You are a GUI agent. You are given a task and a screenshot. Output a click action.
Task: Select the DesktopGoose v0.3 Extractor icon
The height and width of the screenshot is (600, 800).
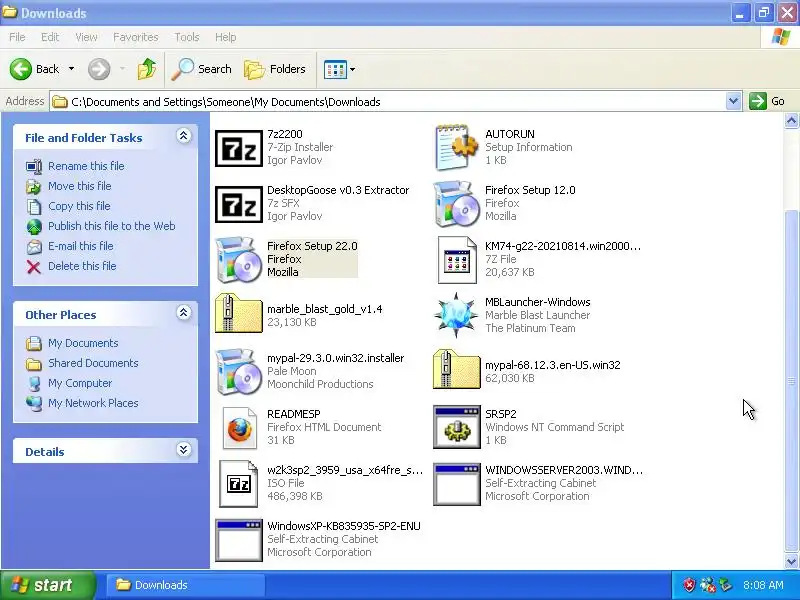click(x=239, y=204)
